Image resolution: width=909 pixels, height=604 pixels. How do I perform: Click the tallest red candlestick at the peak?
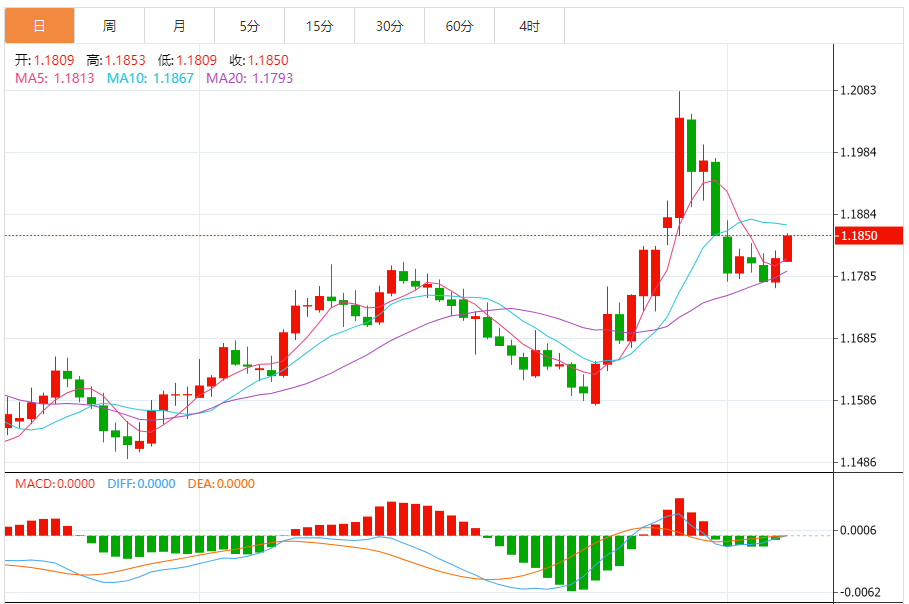click(679, 168)
